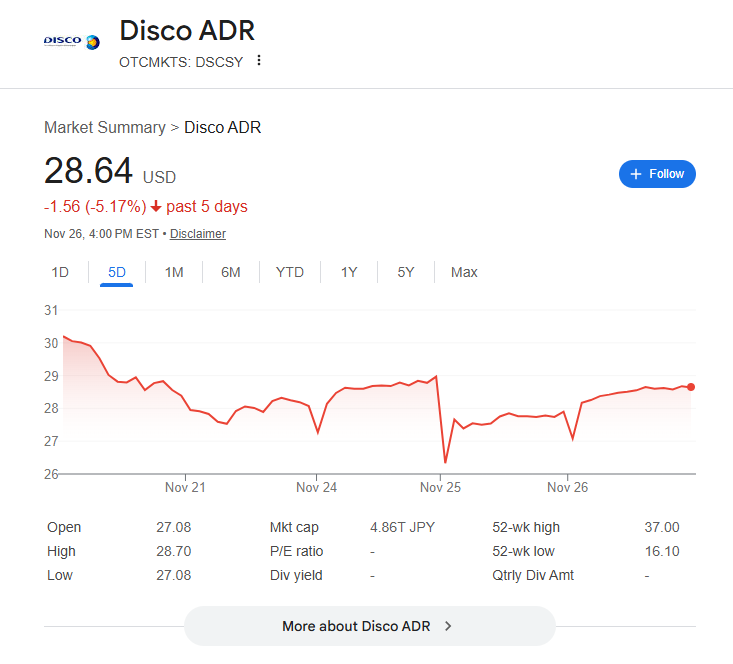The height and width of the screenshot is (664, 733).
Task: Click the Mkt cap value 4.86T JPY
Action: coord(402,527)
